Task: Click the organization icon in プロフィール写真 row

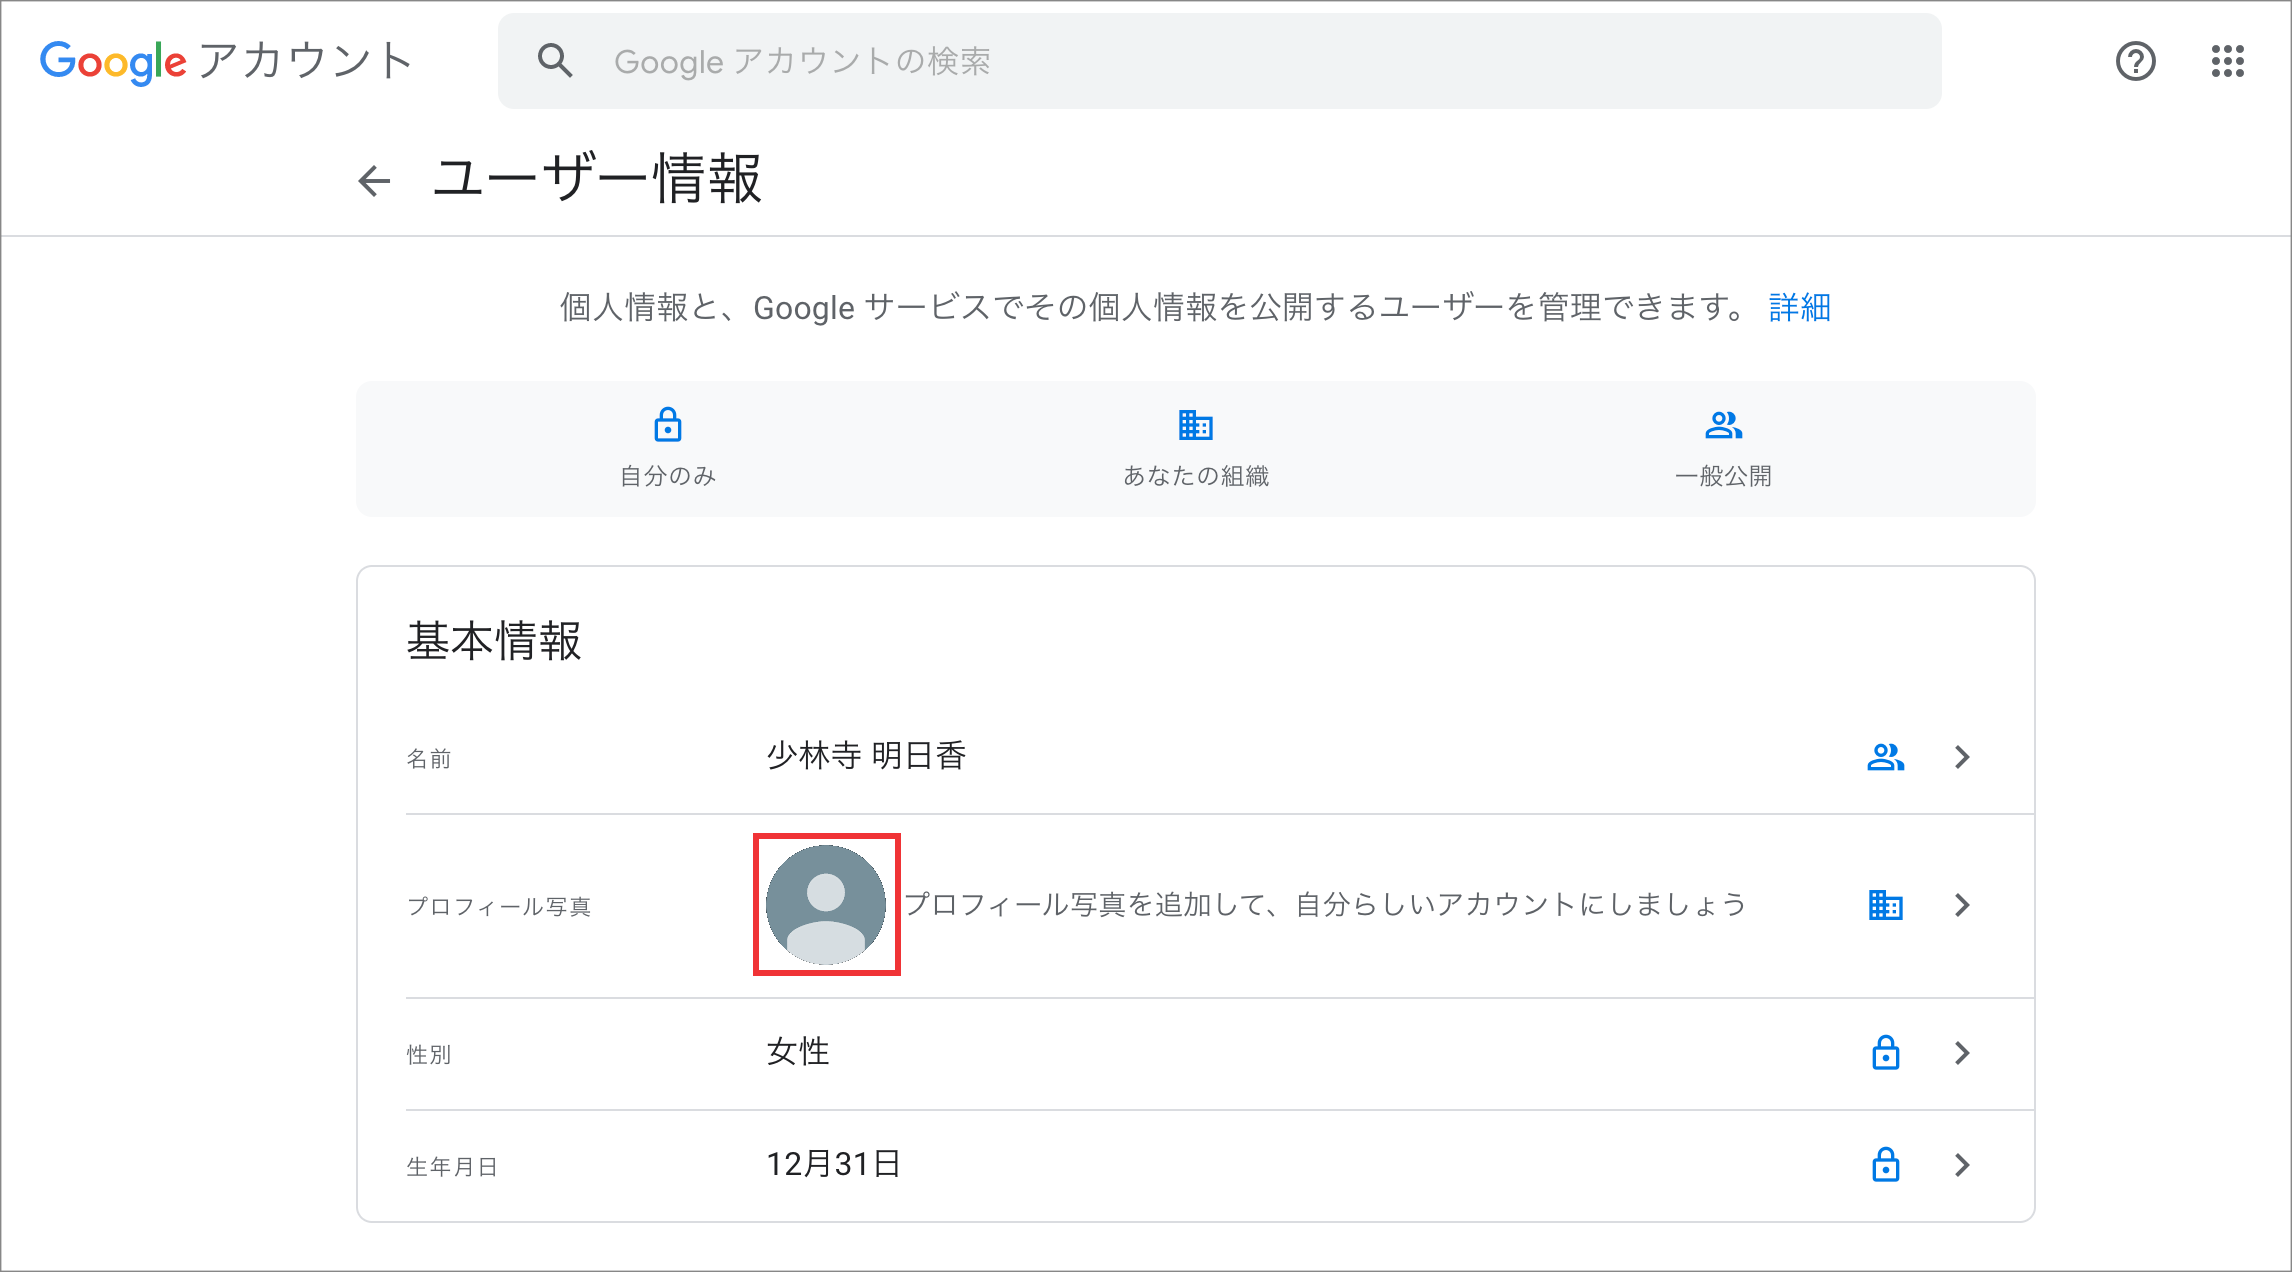Action: pyautogui.click(x=1885, y=905)
